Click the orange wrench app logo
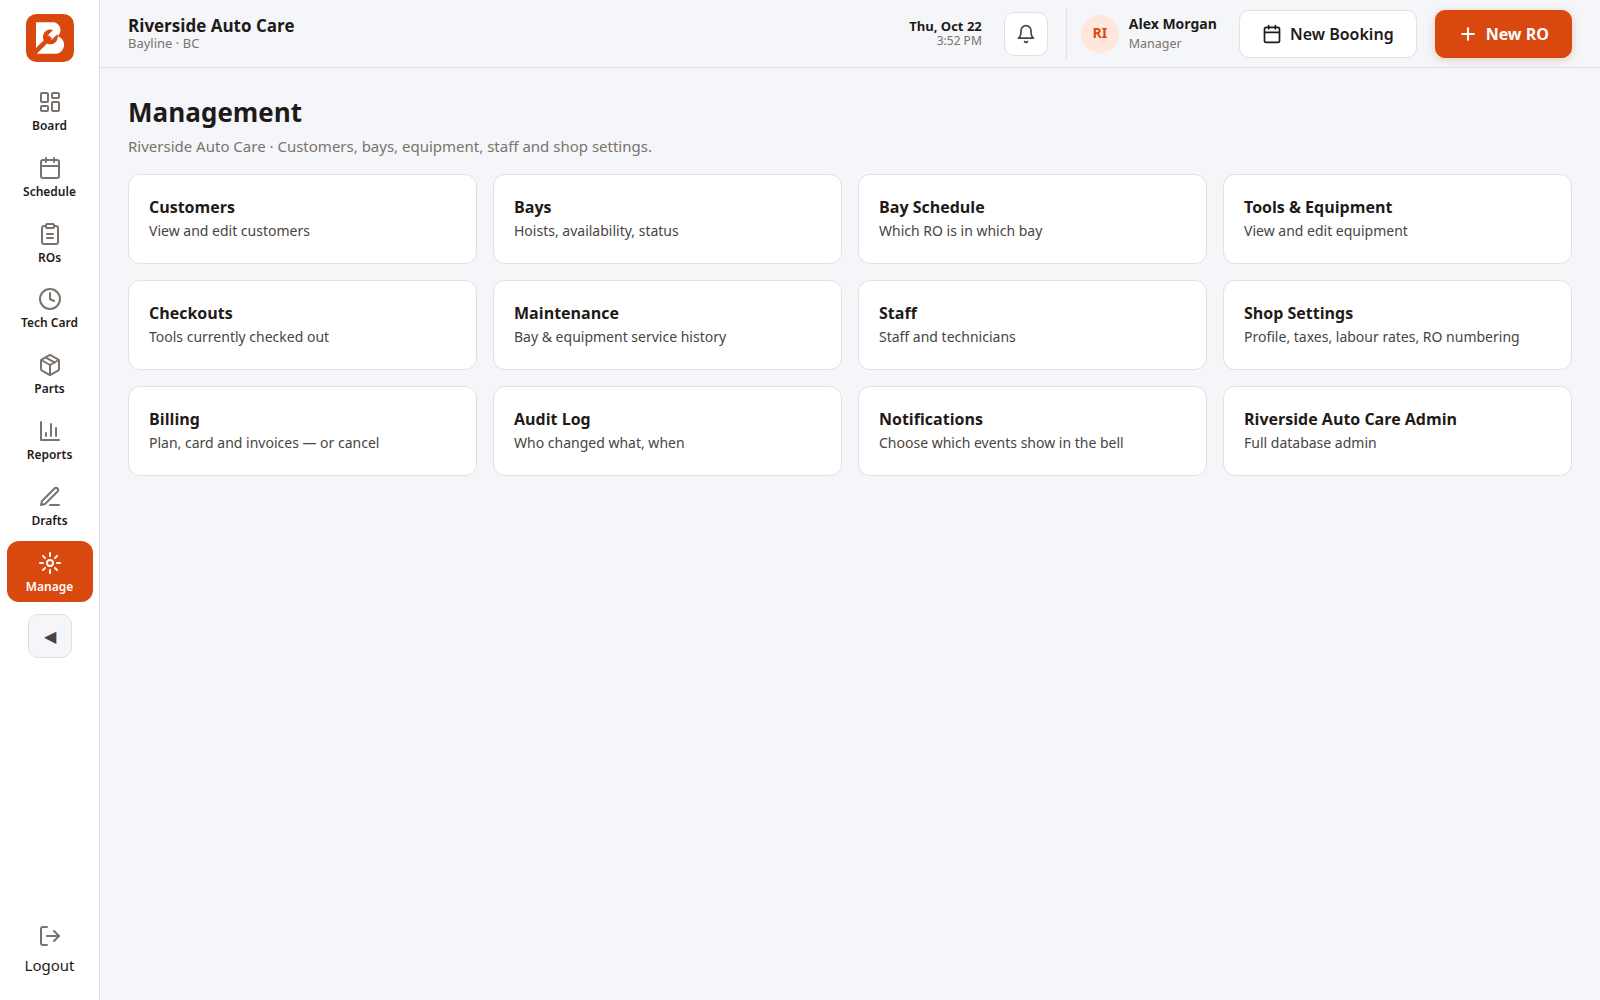The image size is (1600, 1000). 49,38
